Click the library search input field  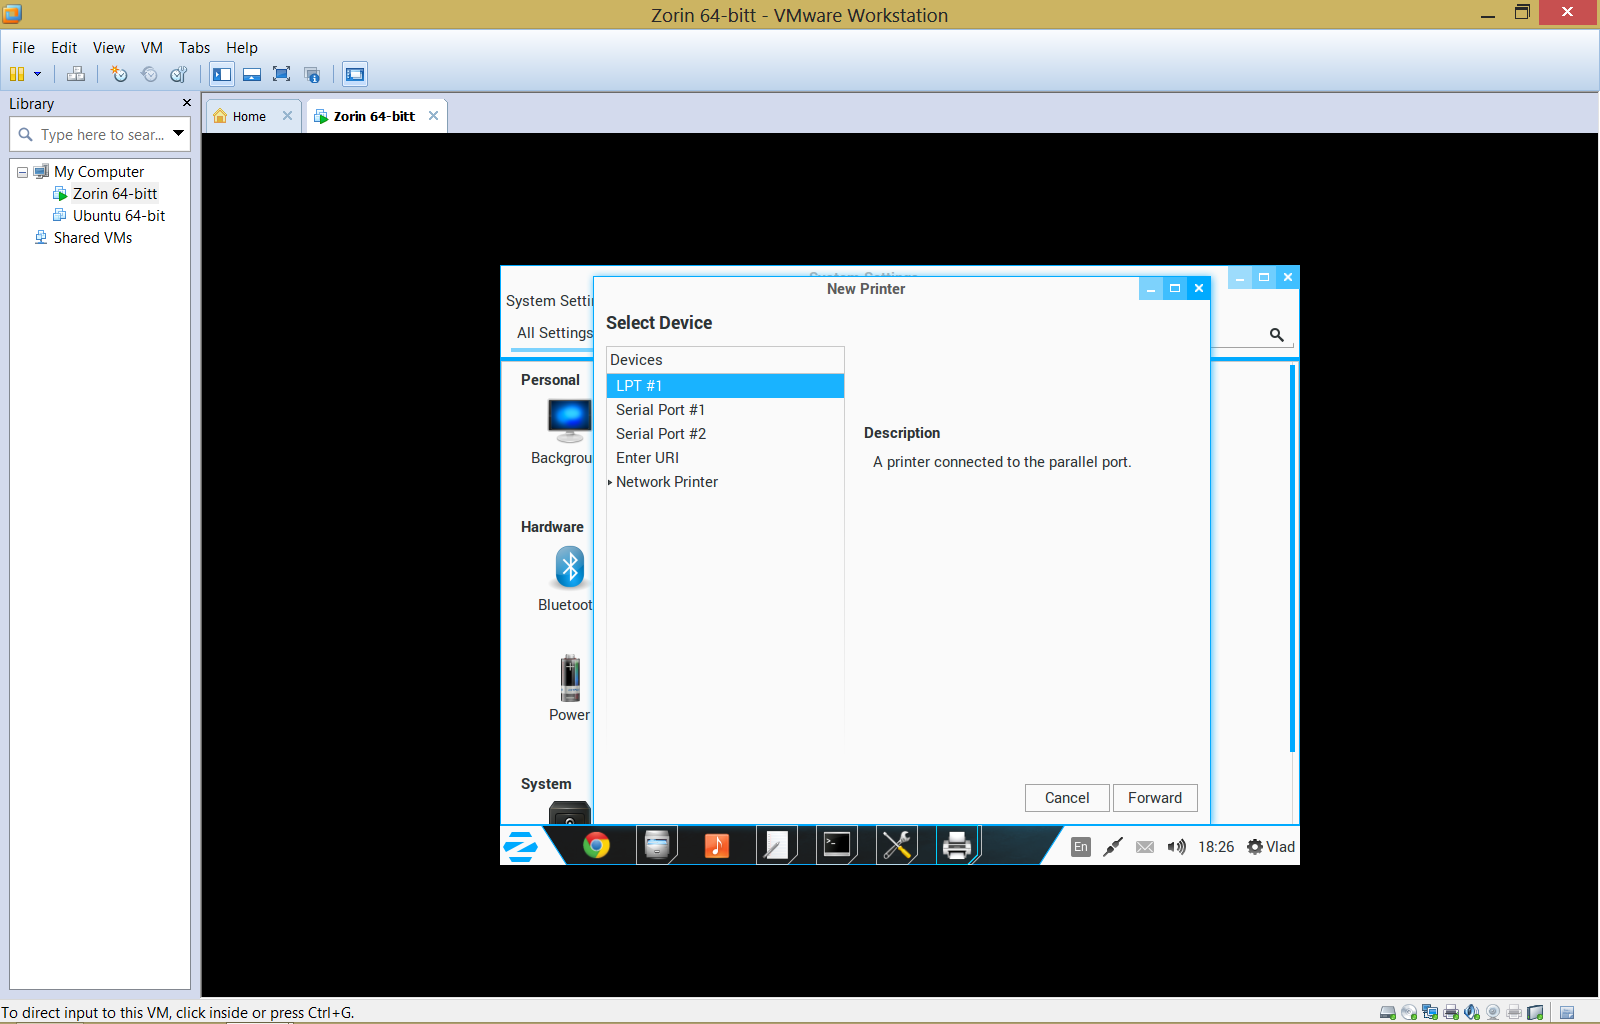(100, 134)
